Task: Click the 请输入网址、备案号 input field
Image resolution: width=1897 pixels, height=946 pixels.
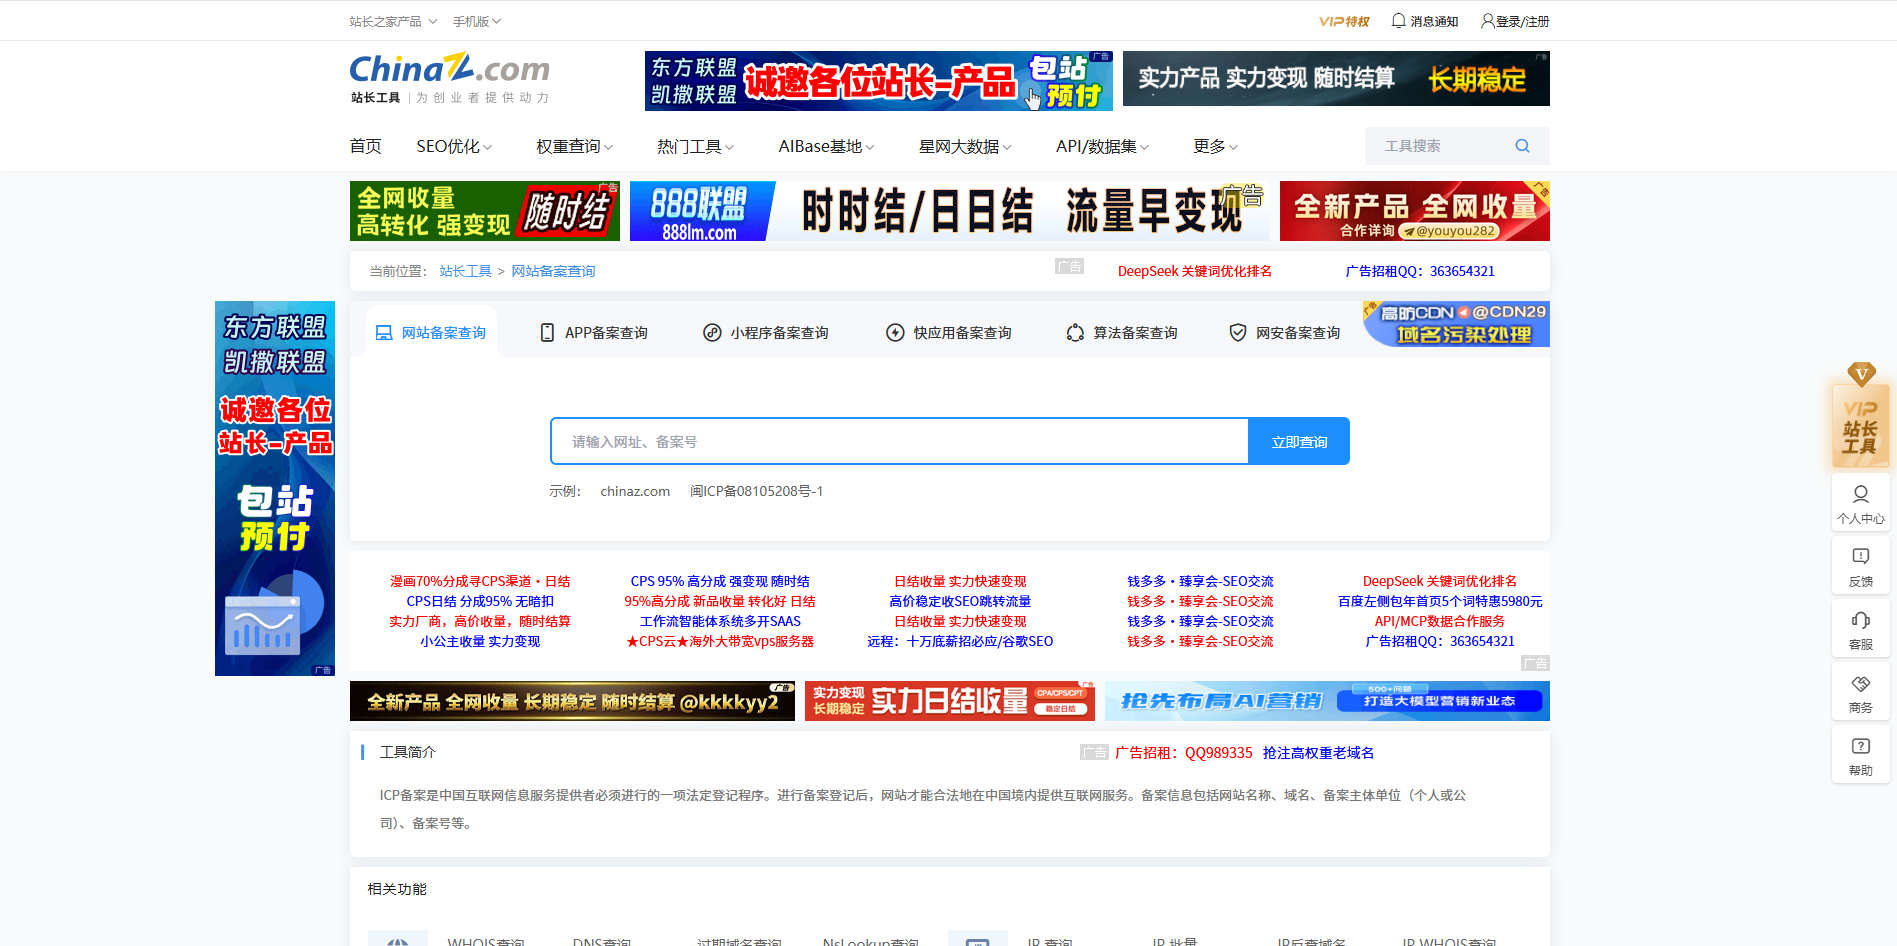Action: tap(898, 440)
